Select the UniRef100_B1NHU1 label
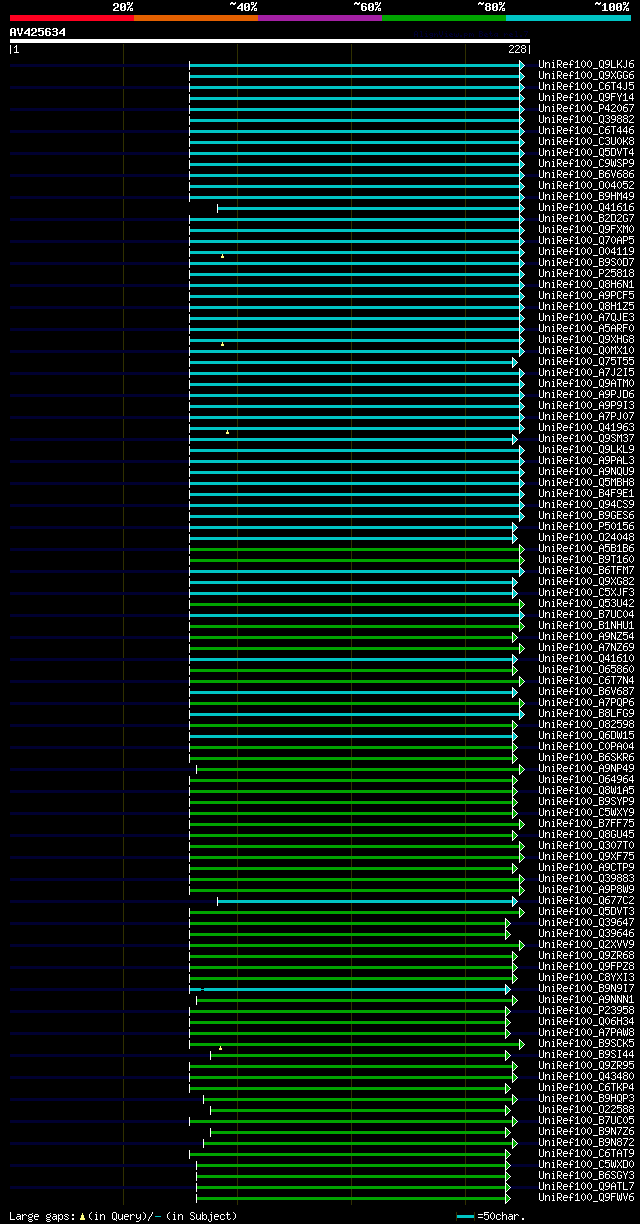Screen dimensions: 640x1224 pyautogui.click(x=586, y=625)
